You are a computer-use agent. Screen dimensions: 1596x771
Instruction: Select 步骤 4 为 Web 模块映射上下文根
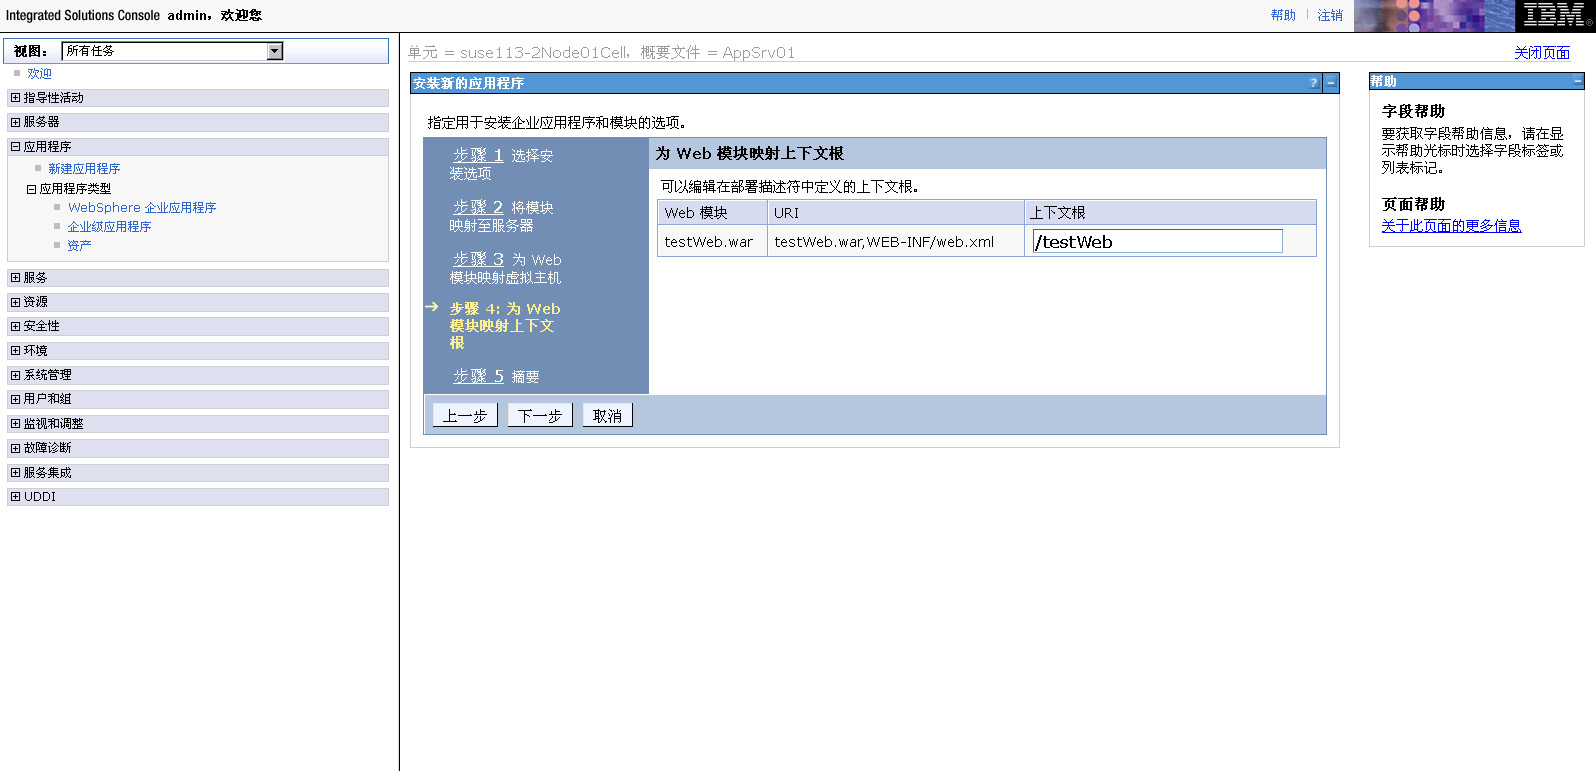pos(504,325)
